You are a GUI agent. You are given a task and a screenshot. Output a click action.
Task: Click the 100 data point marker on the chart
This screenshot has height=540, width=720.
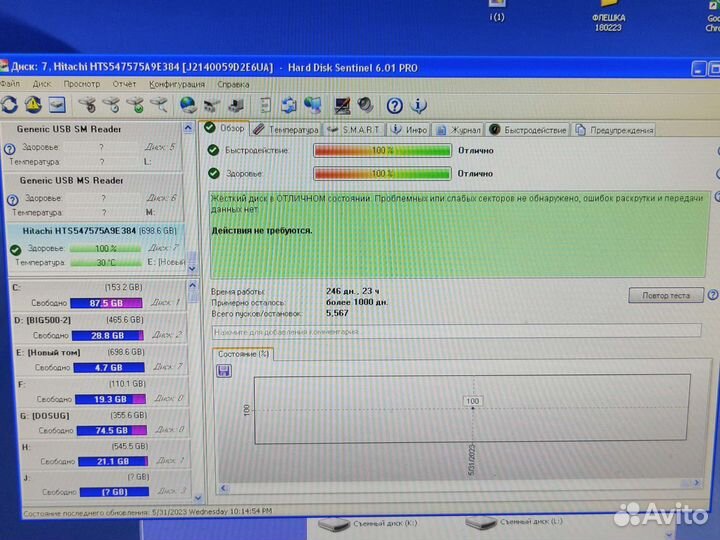point(472,407)
